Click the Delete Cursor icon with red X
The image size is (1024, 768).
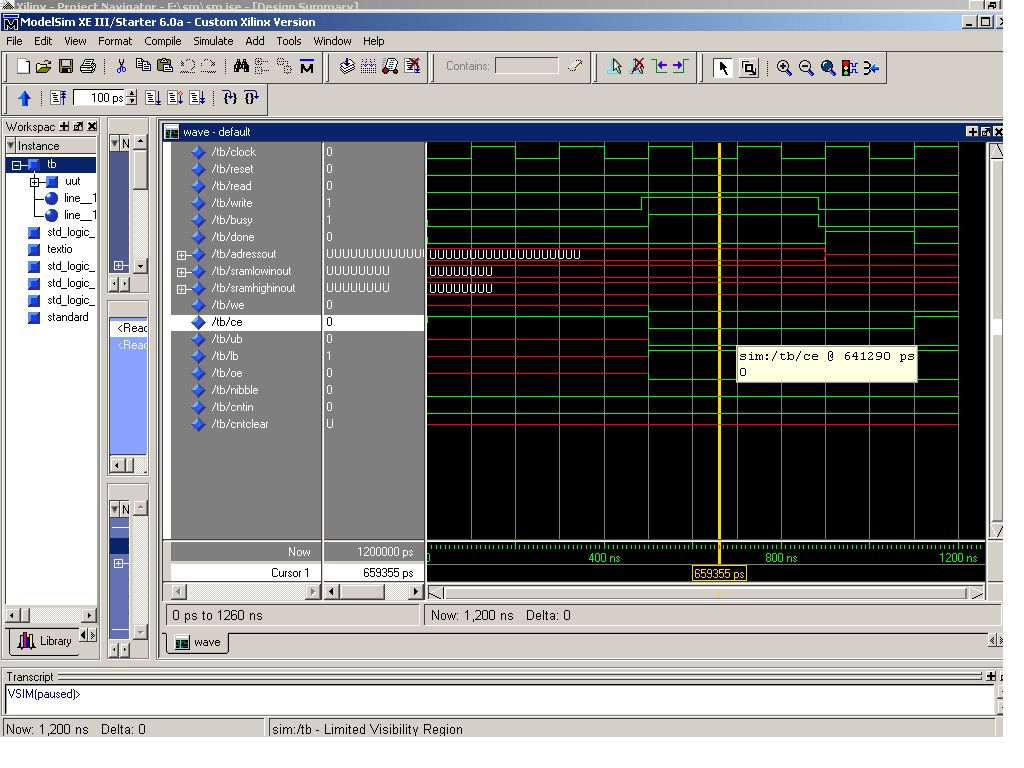[x=637, y=67]
